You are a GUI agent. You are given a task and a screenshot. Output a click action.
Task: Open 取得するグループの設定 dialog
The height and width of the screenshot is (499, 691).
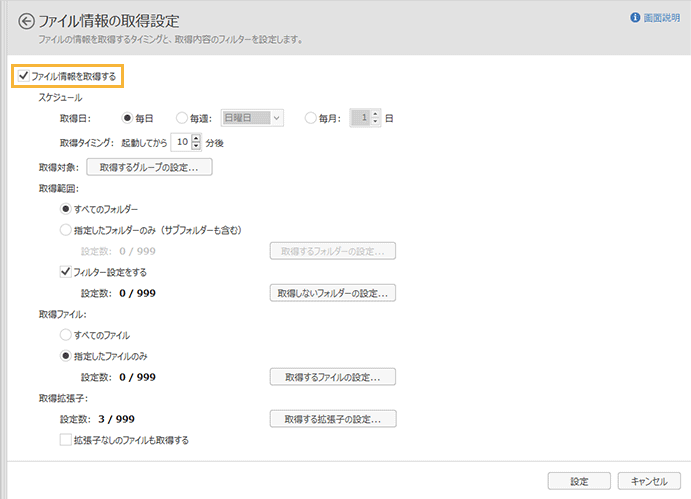pyautogui.click(x=149, y=167)
